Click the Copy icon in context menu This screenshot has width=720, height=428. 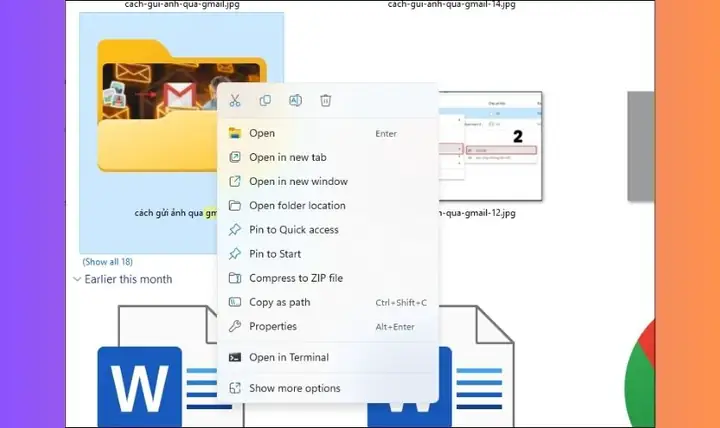(x=265, y=101)
